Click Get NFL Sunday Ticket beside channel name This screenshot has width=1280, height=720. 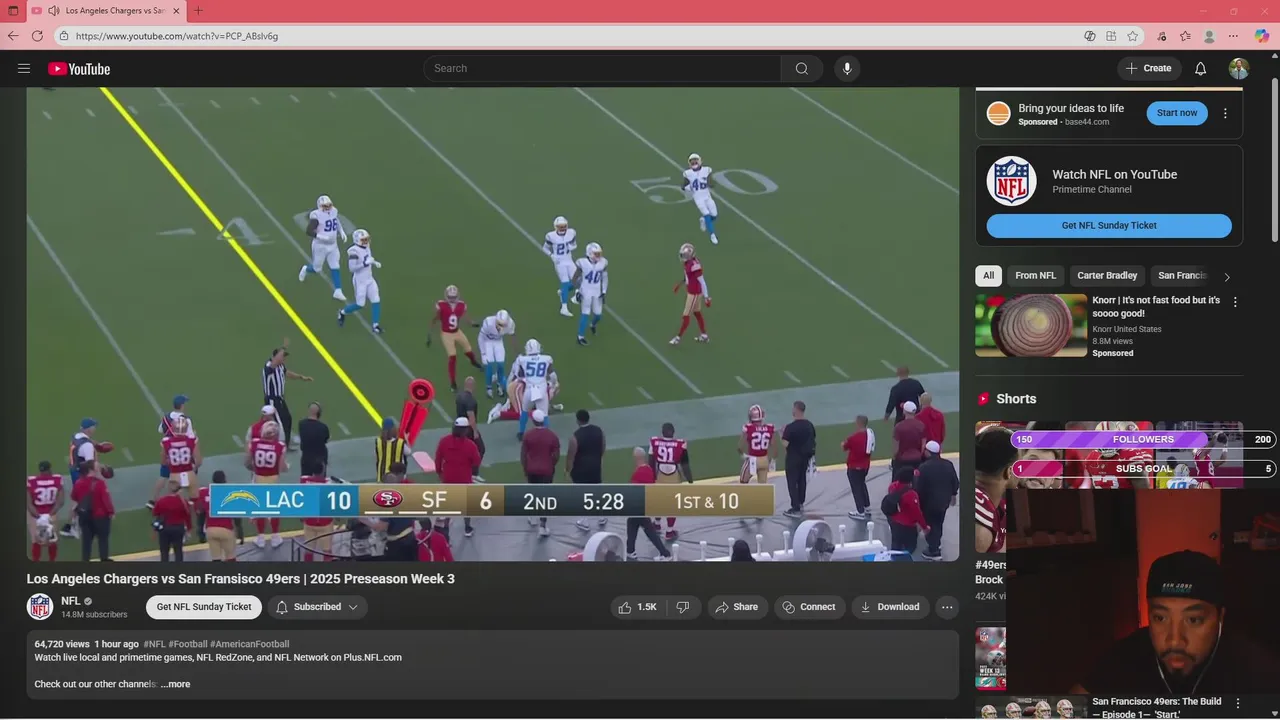(204, 607)
